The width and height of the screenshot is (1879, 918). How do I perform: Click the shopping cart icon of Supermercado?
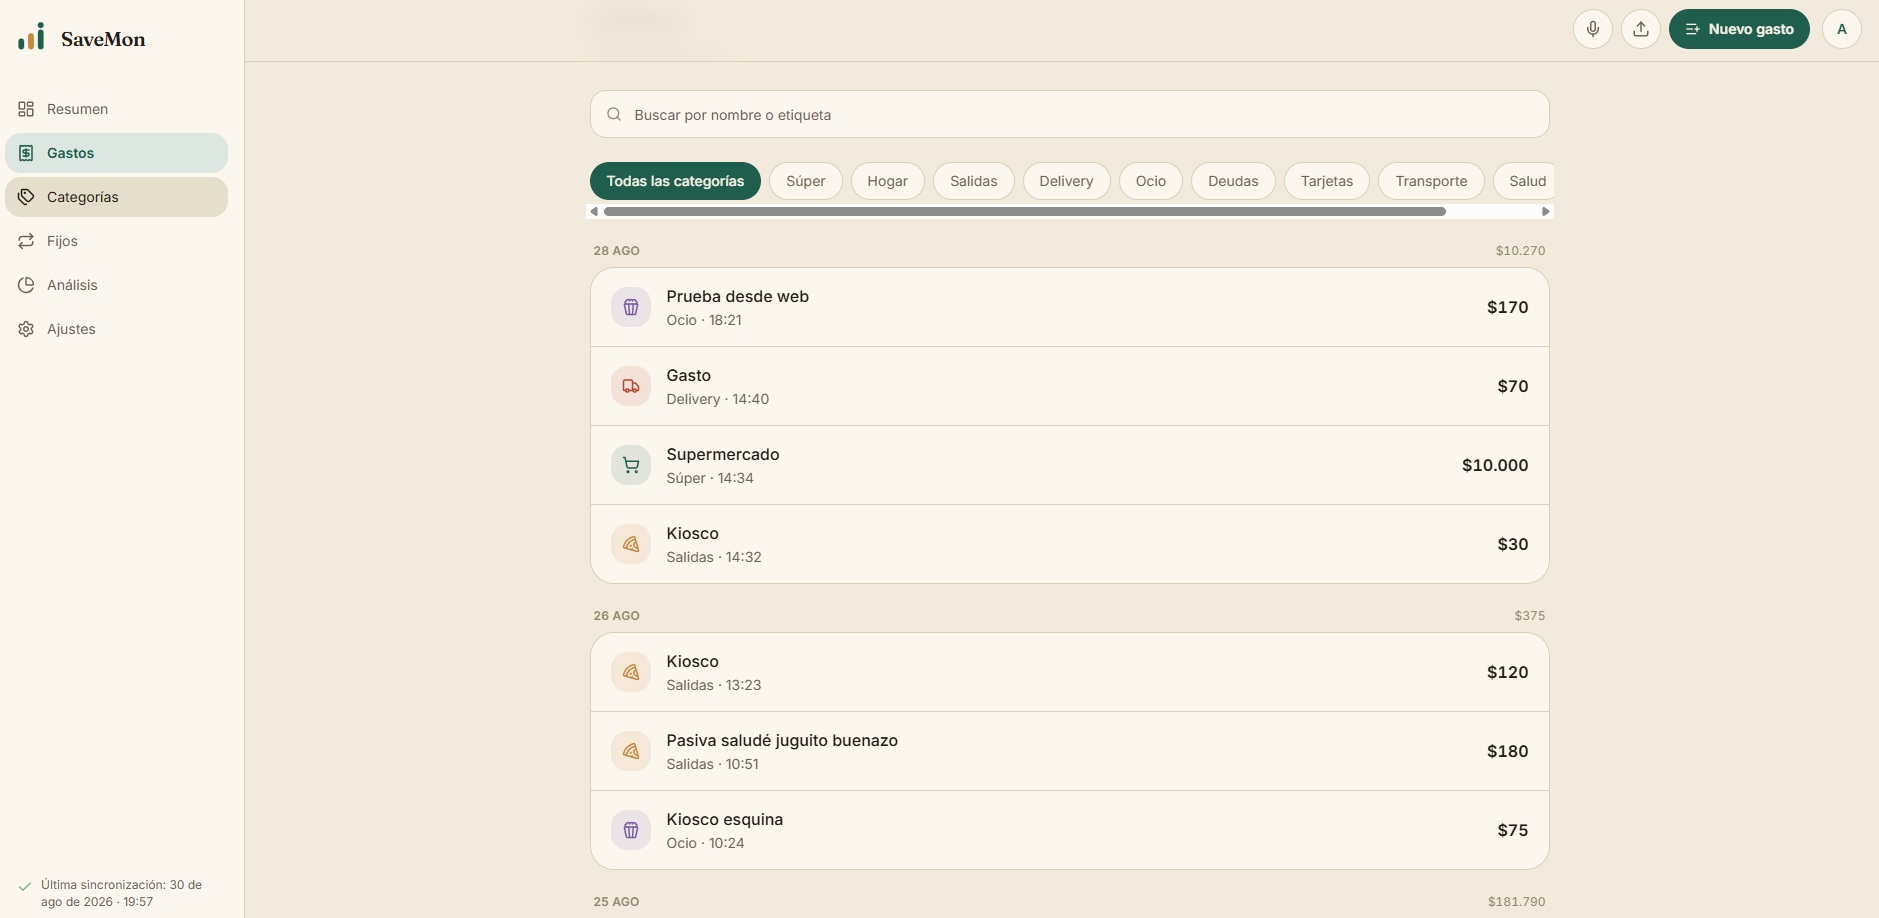point(631,465)
